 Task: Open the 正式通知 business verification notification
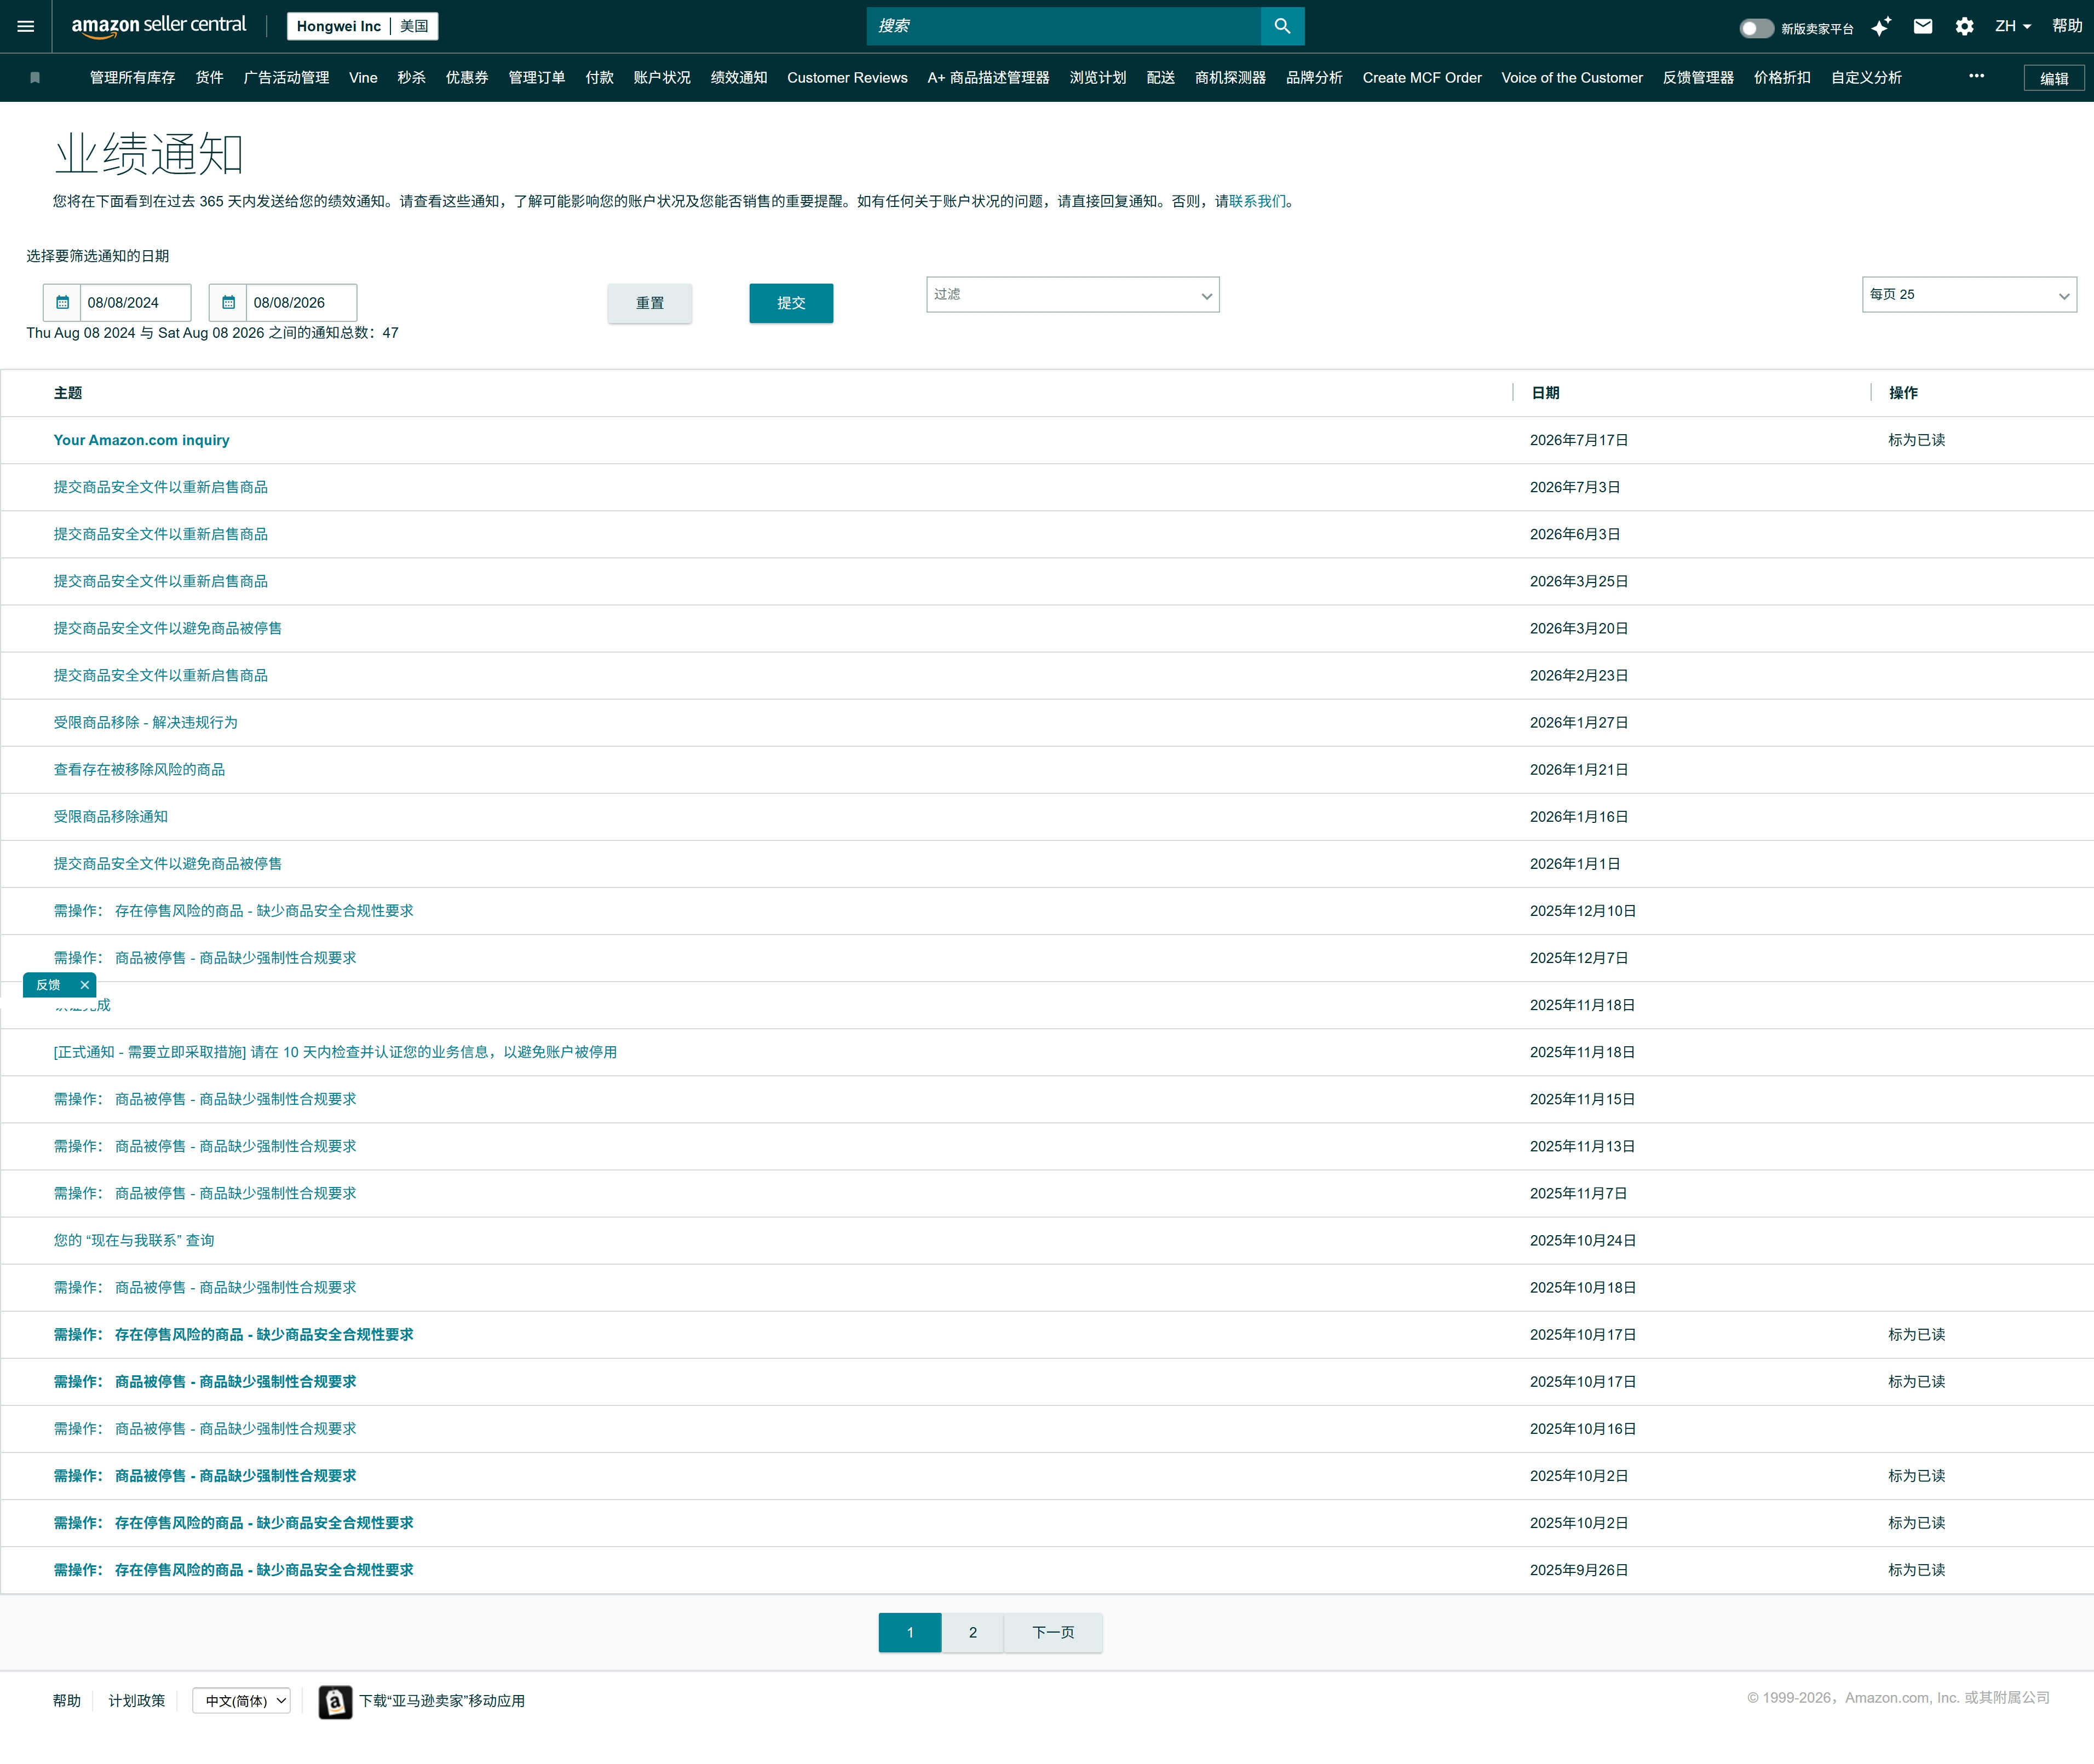(x=335, y=1052)
